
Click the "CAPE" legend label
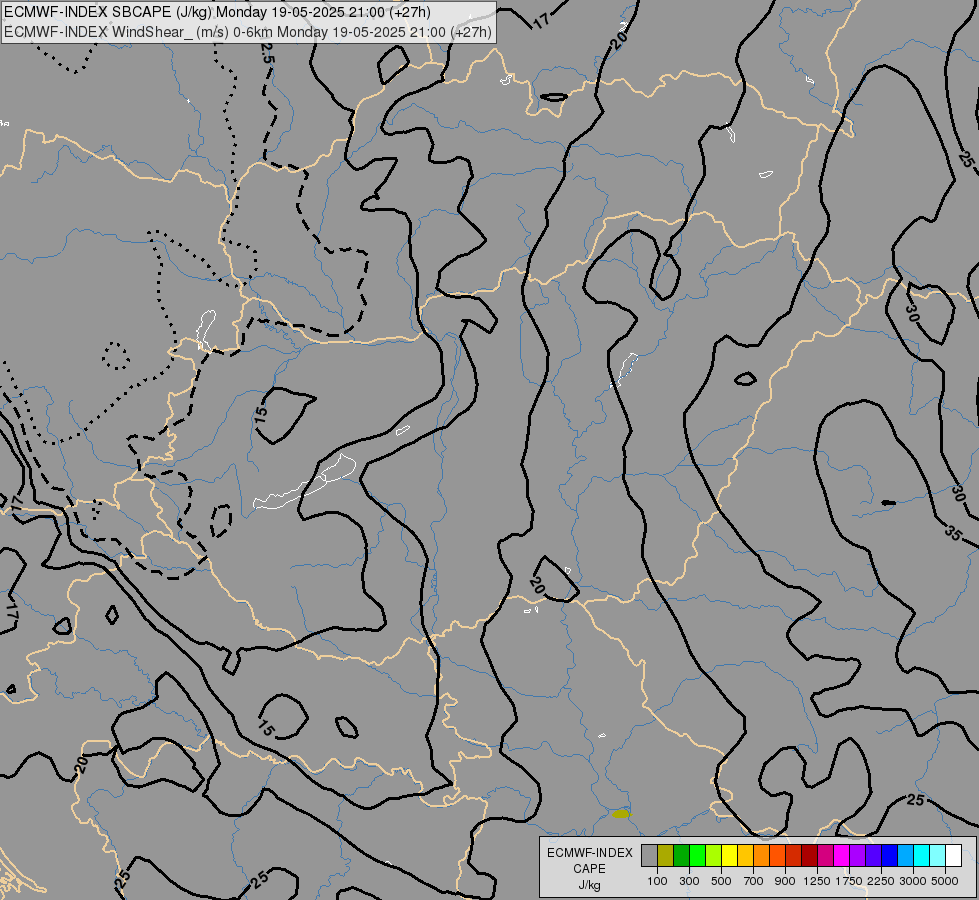click(589, 869)
